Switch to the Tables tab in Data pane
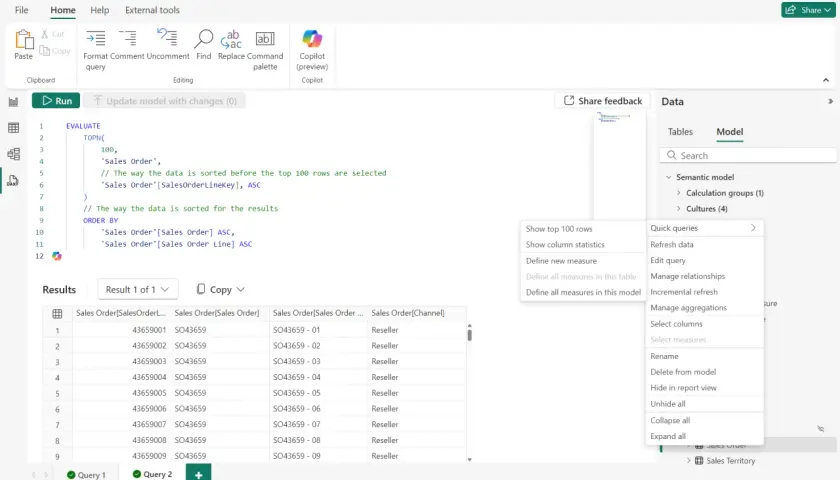This screenshot has height=480, width=840. point(680,132)
